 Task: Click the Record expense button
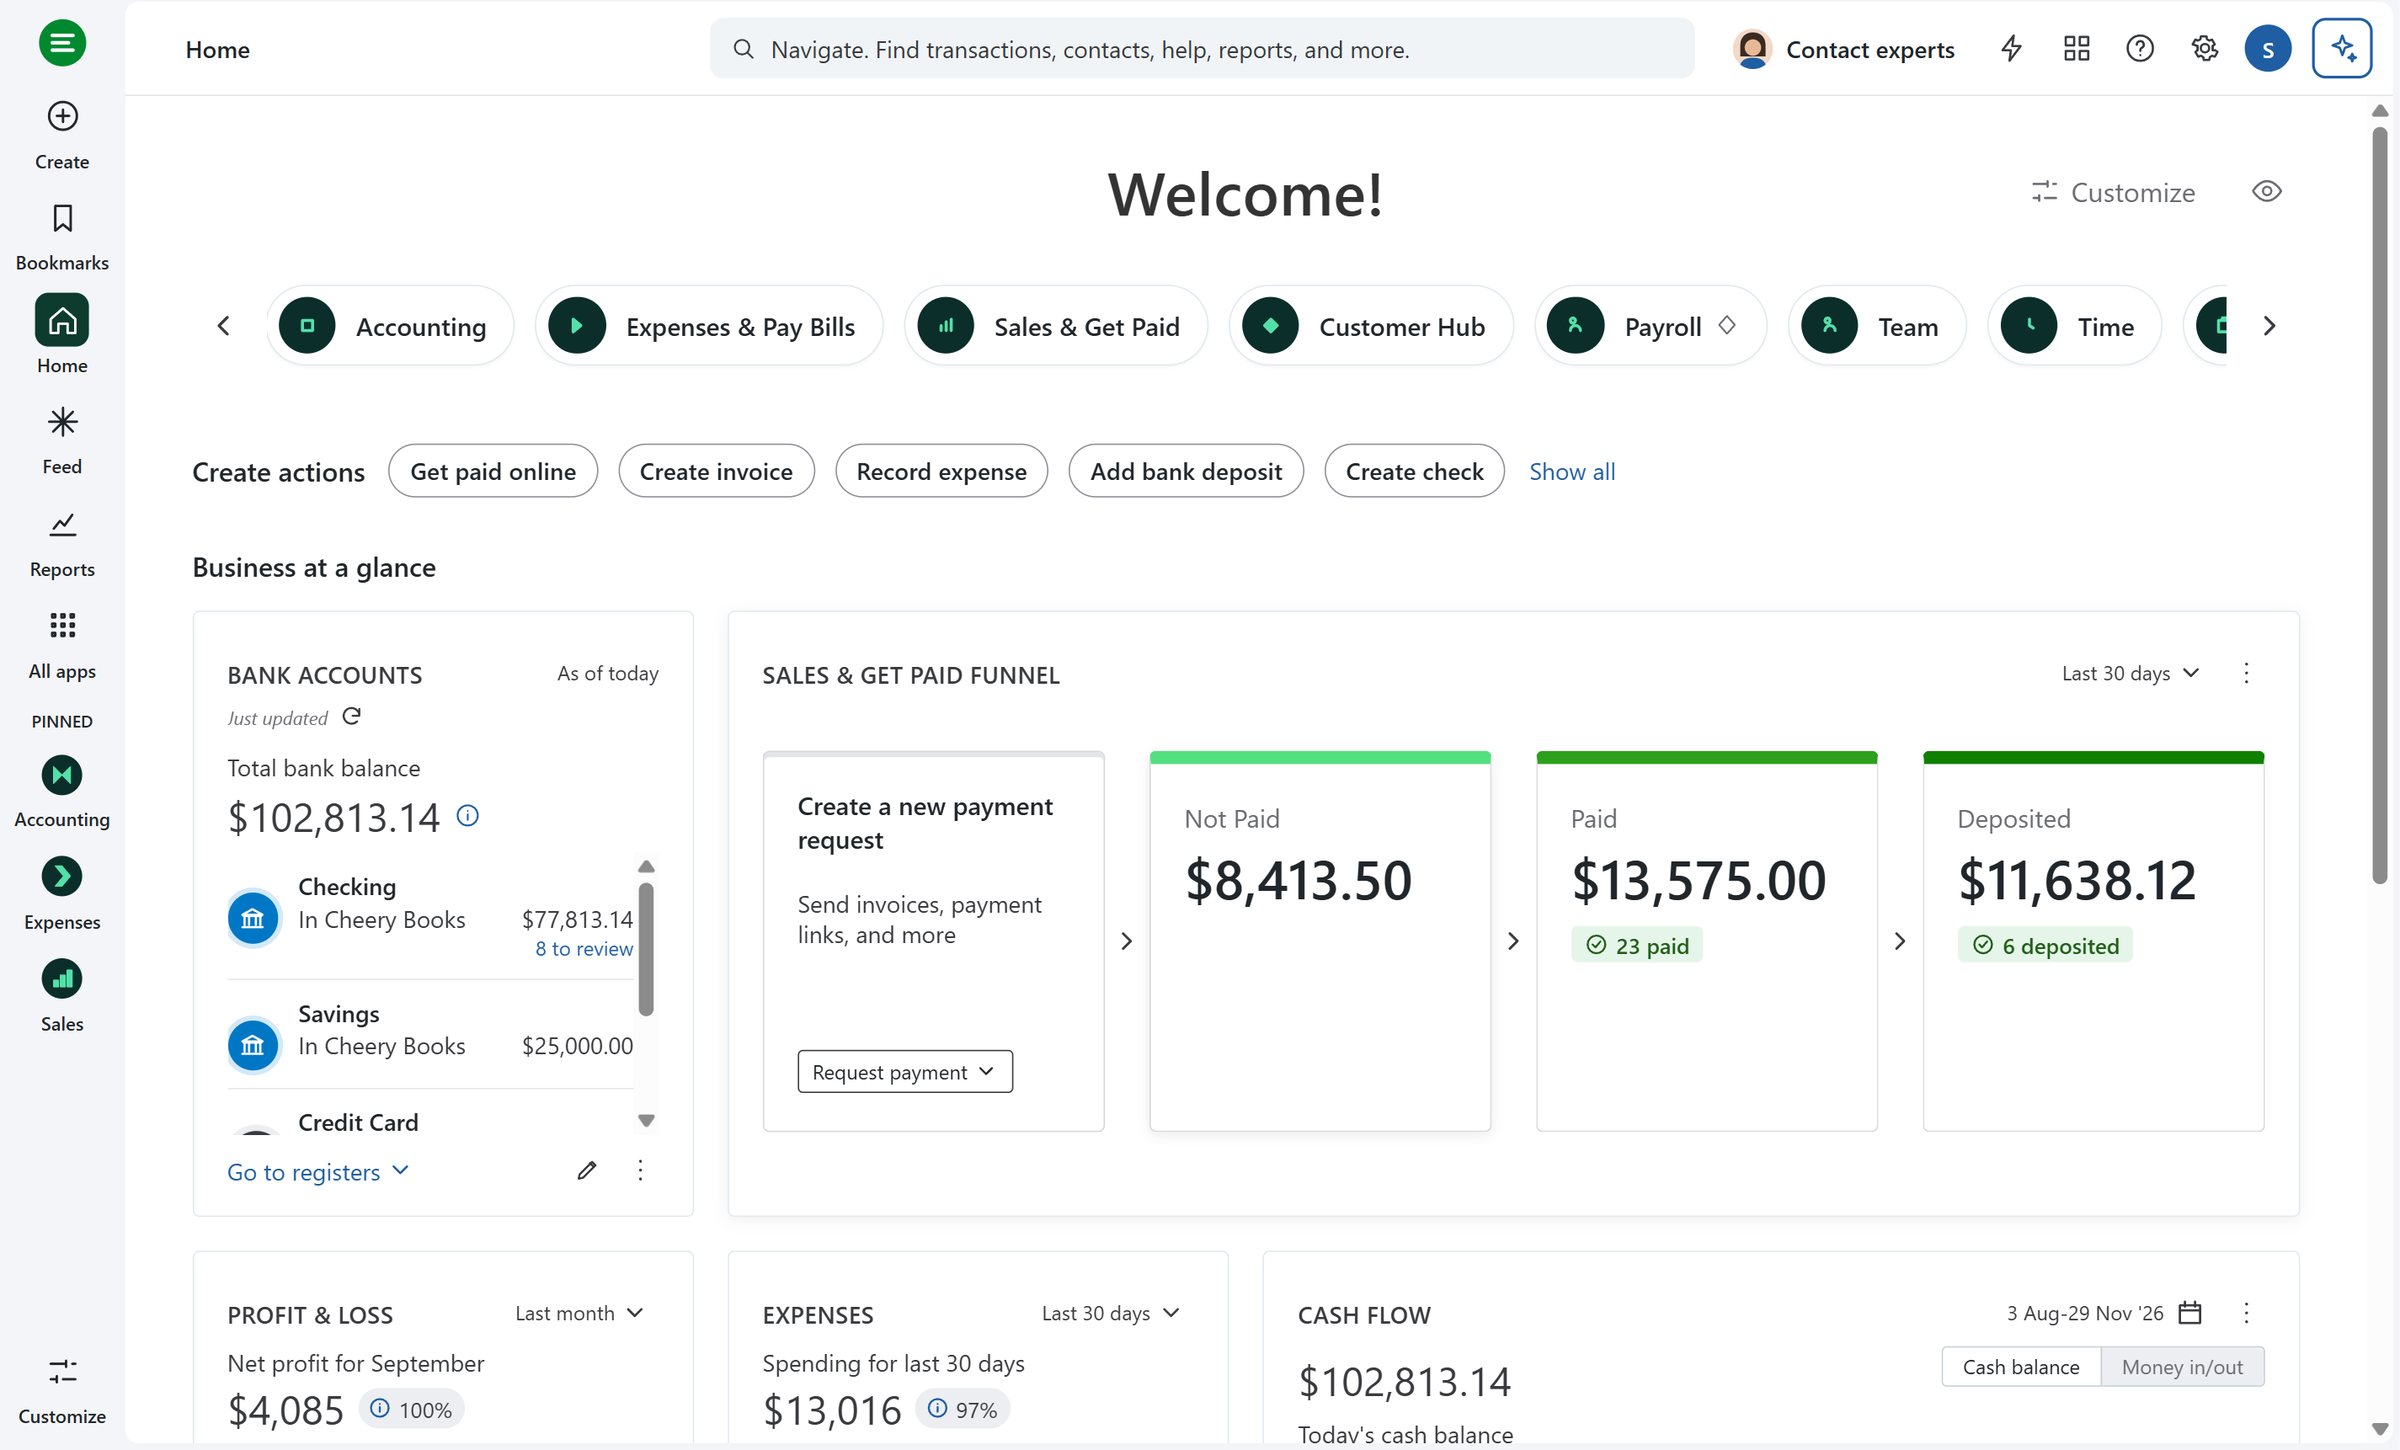click(x=941, y=471)
